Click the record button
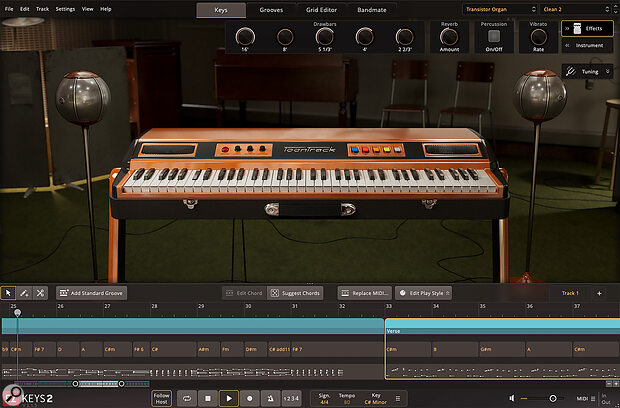The height and width of the screenshot is (408, 620). 250,399
